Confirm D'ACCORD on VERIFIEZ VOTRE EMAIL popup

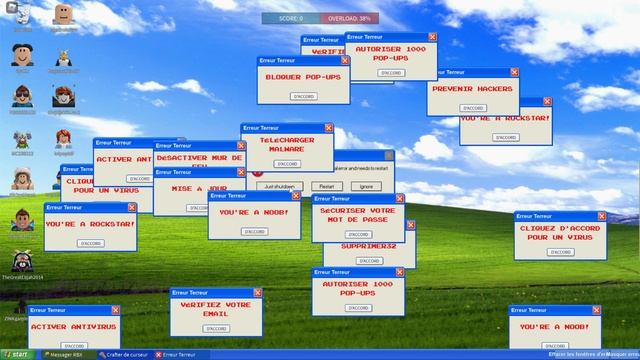[x=216, y=329]
